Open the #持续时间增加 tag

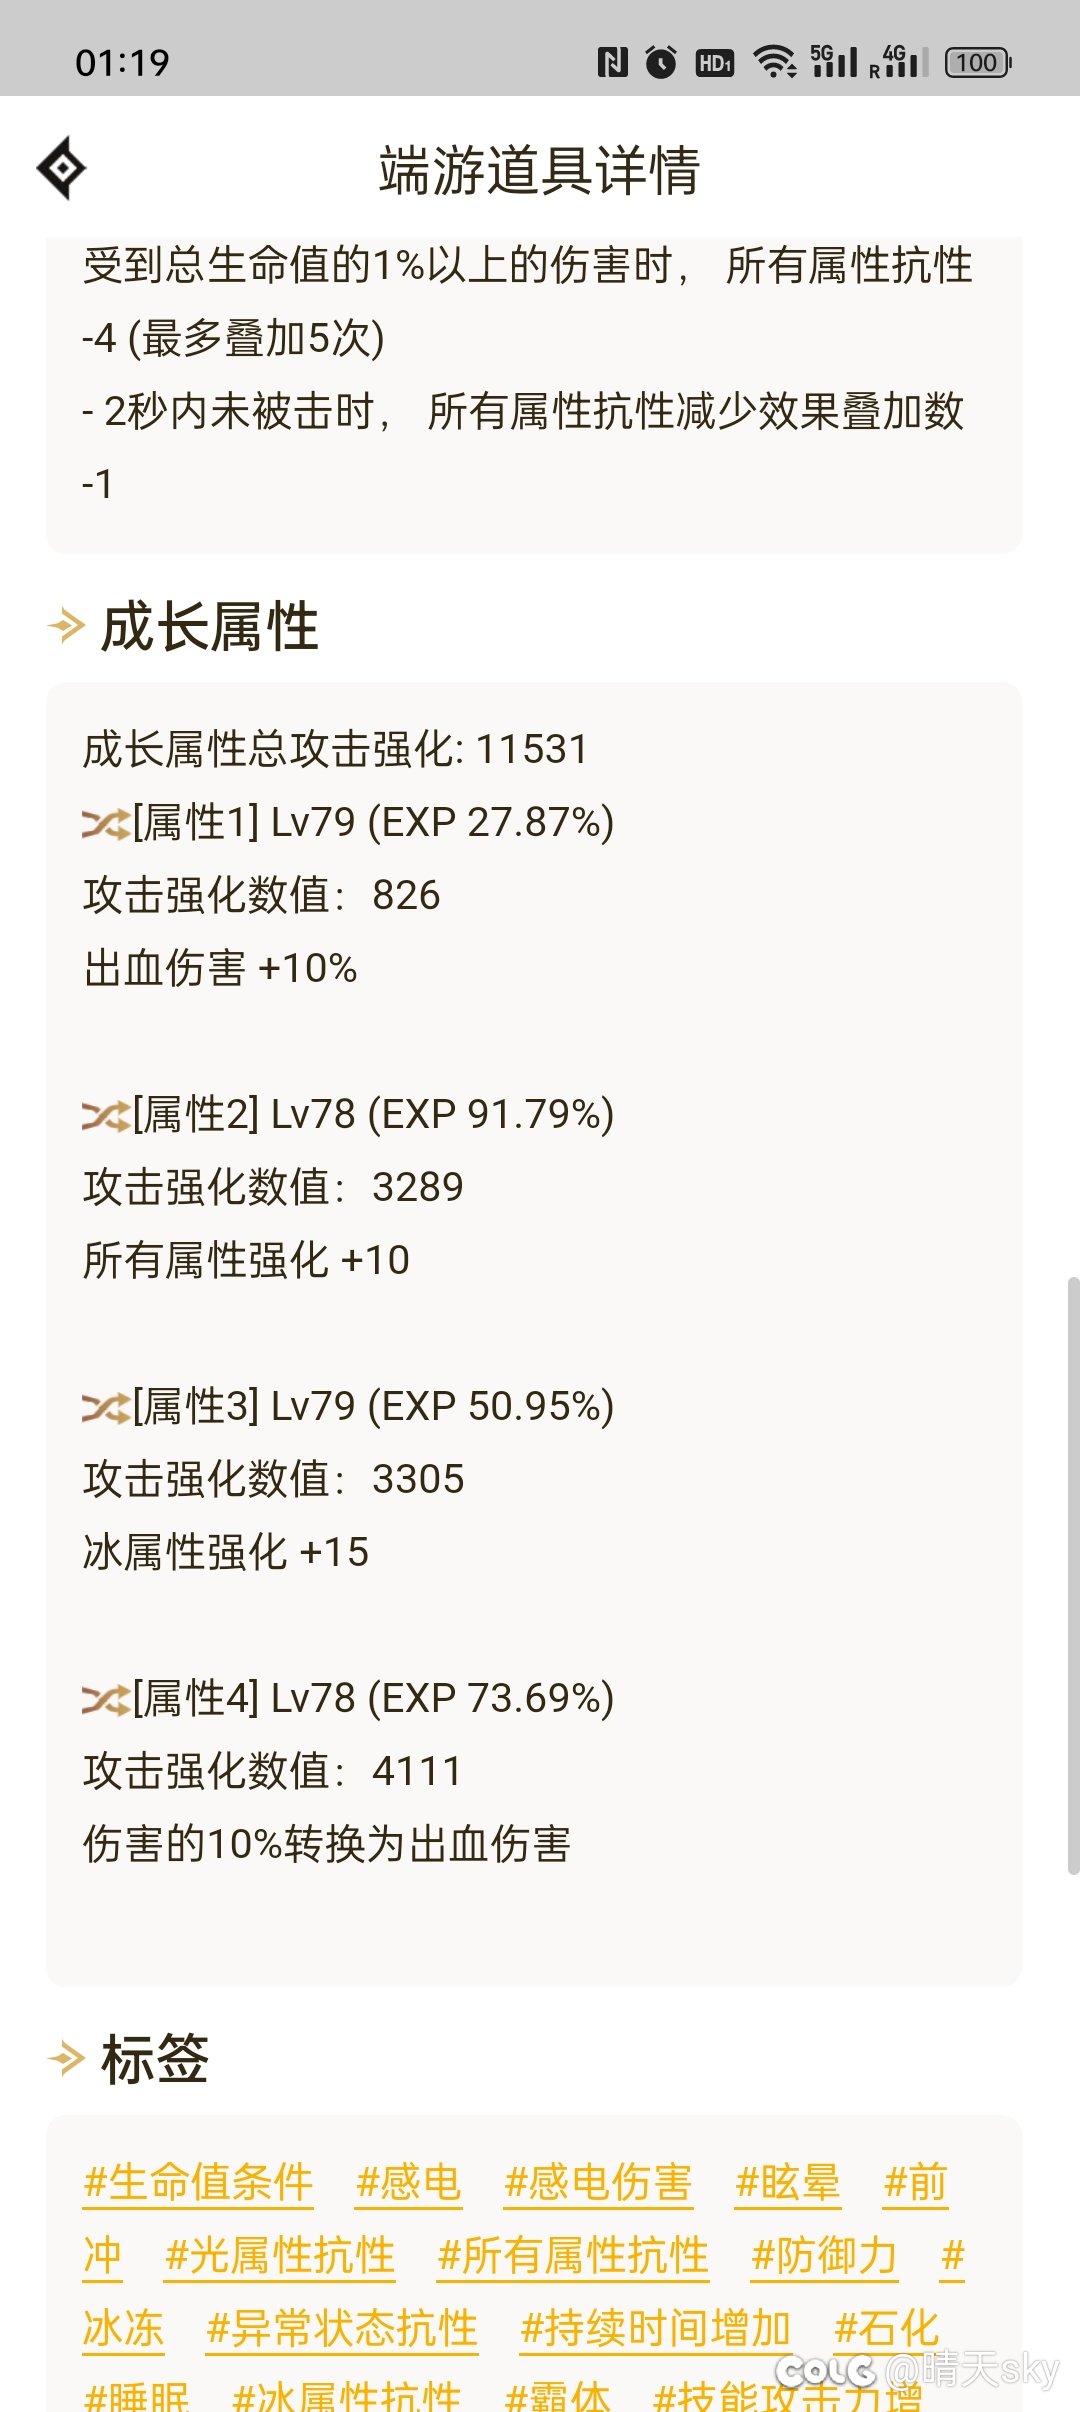pyautogui.click(x=656, y=2329)
